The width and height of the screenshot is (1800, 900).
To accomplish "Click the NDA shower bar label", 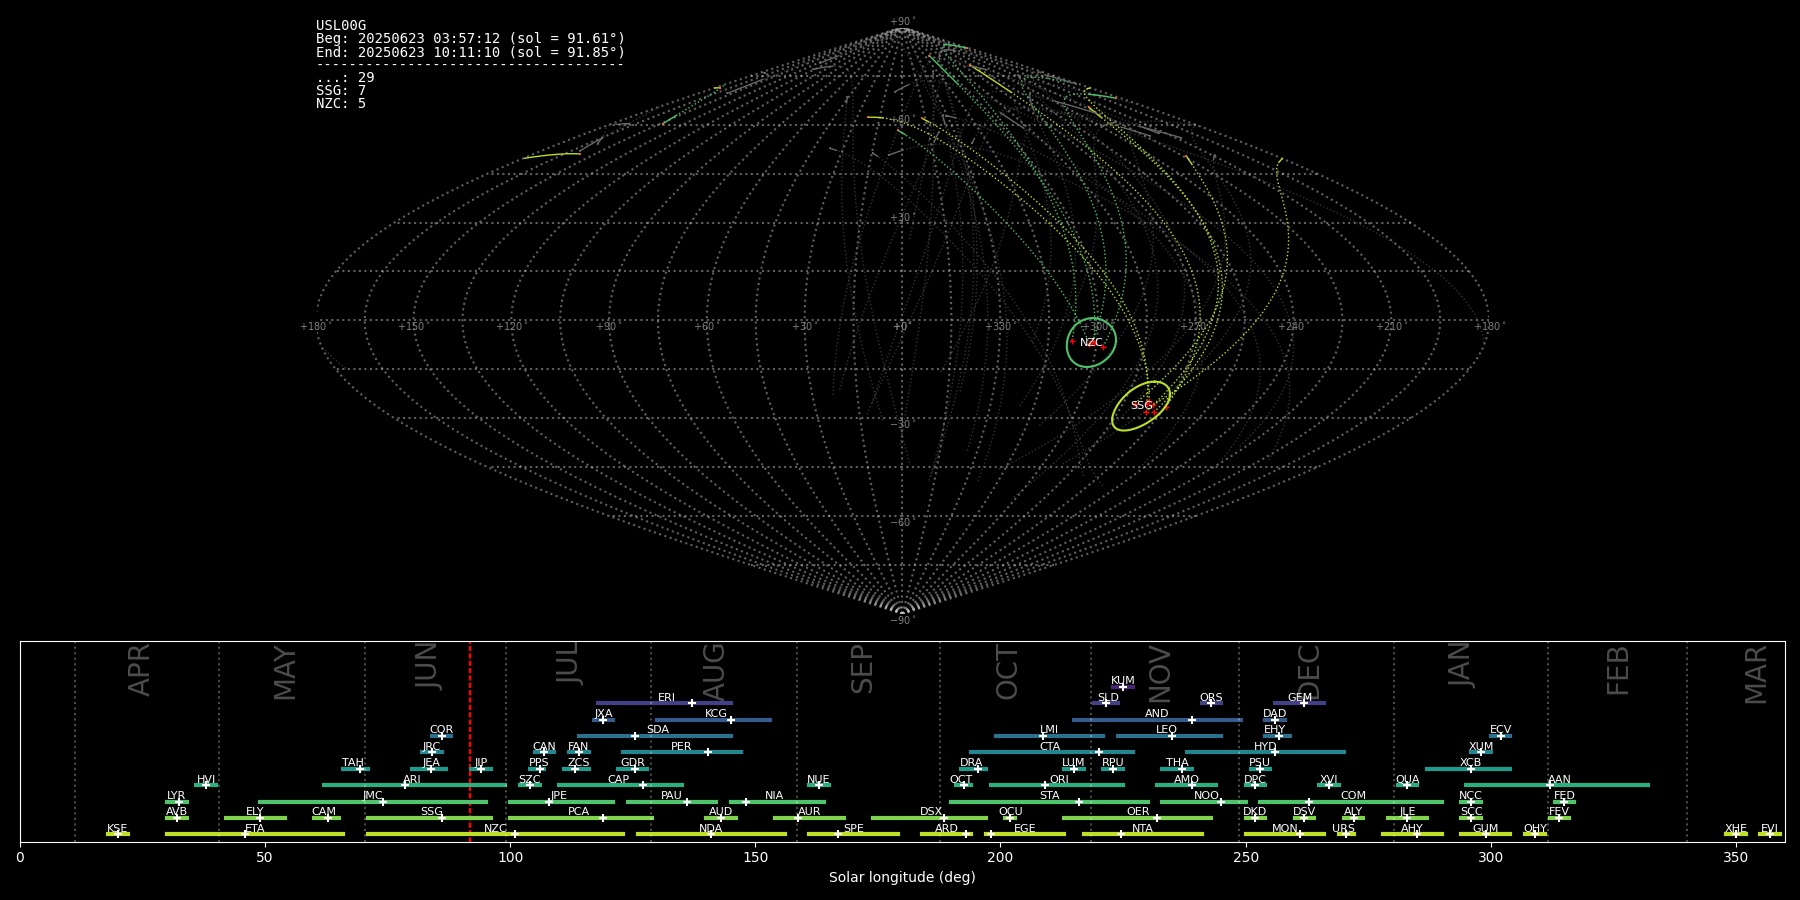I will [x=710, y=829].
